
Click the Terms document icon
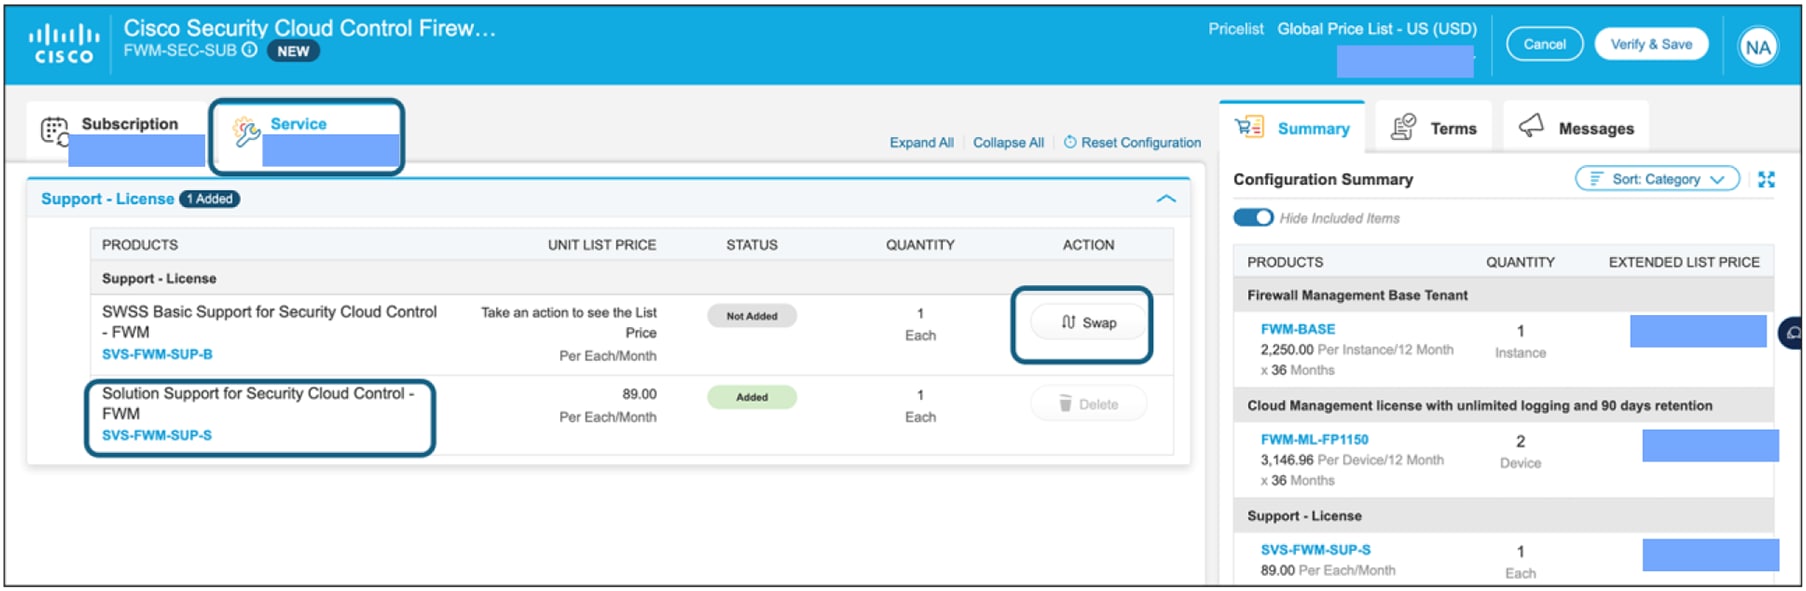(1404, 127)
